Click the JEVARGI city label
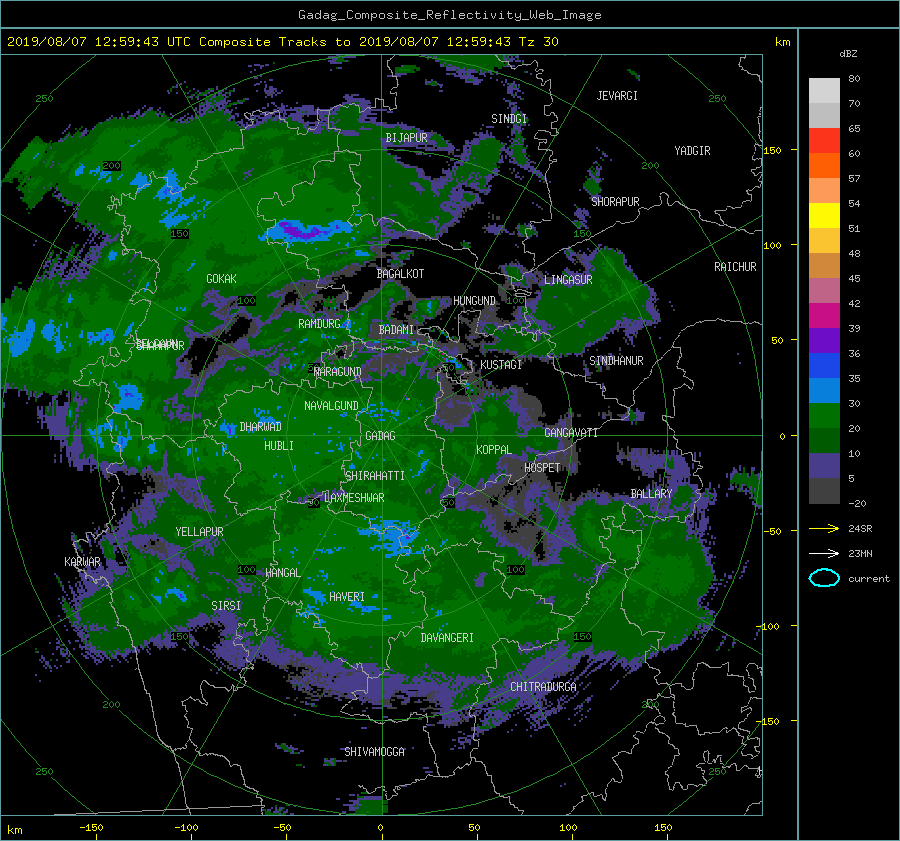 click(617, 96)
